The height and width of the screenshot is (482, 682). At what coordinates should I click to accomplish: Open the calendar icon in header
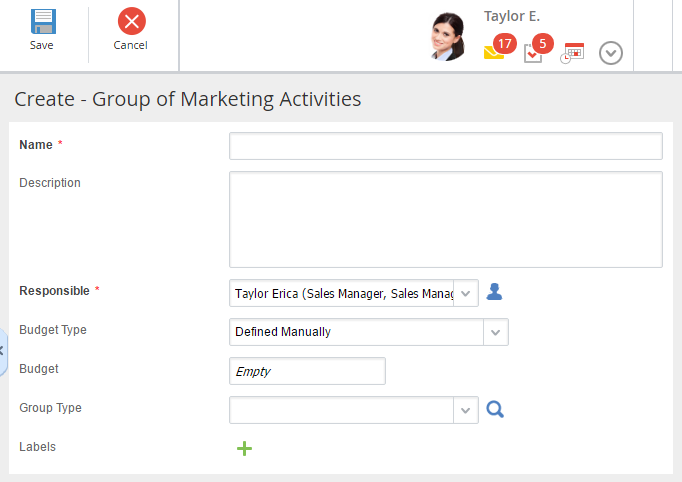pyautogui.click(x=572, y=53)
